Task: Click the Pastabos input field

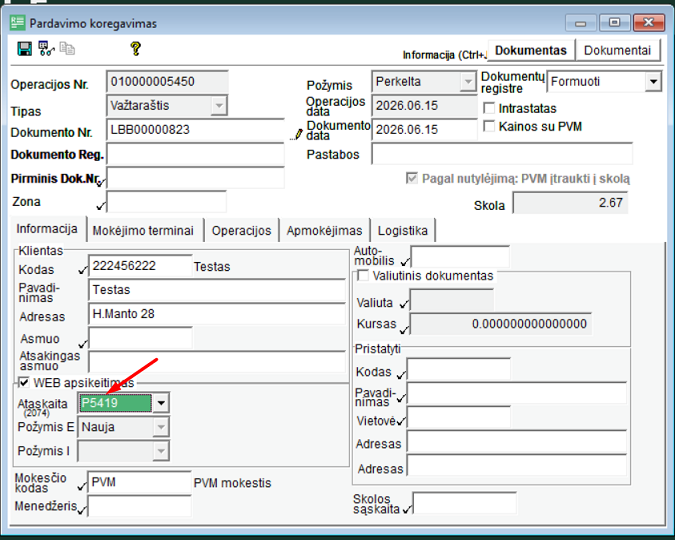Action: (x=502, y=154)
